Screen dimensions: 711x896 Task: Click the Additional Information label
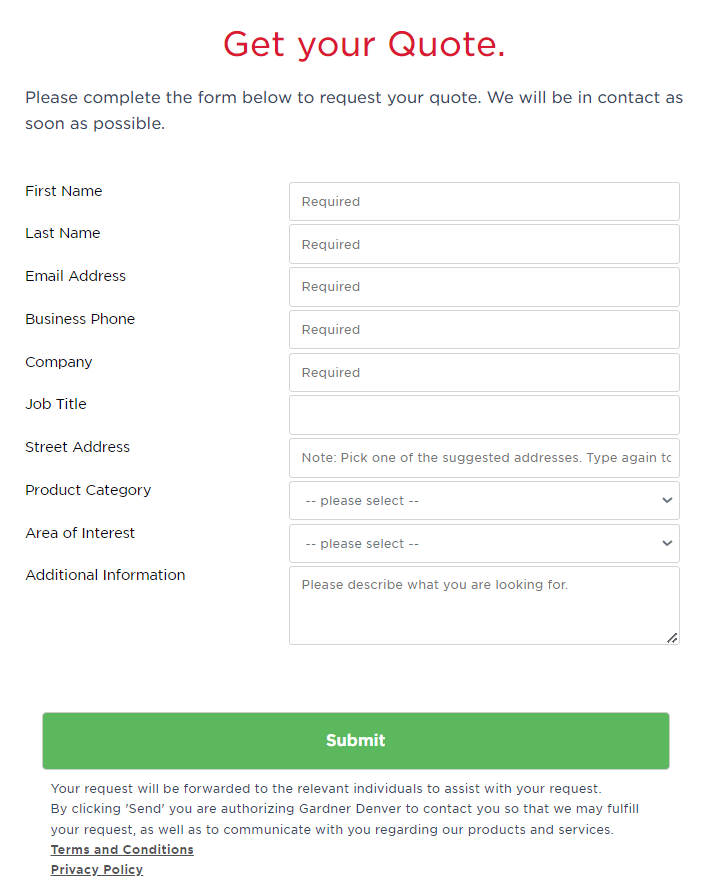click(105, 575)
